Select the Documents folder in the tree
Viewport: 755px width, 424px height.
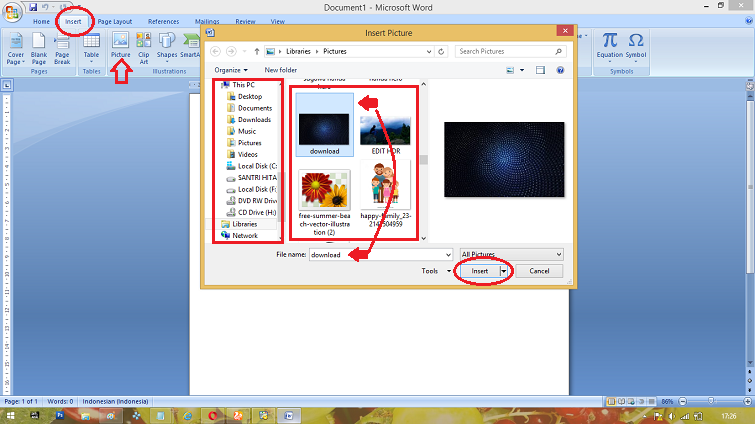pos(255,108)
